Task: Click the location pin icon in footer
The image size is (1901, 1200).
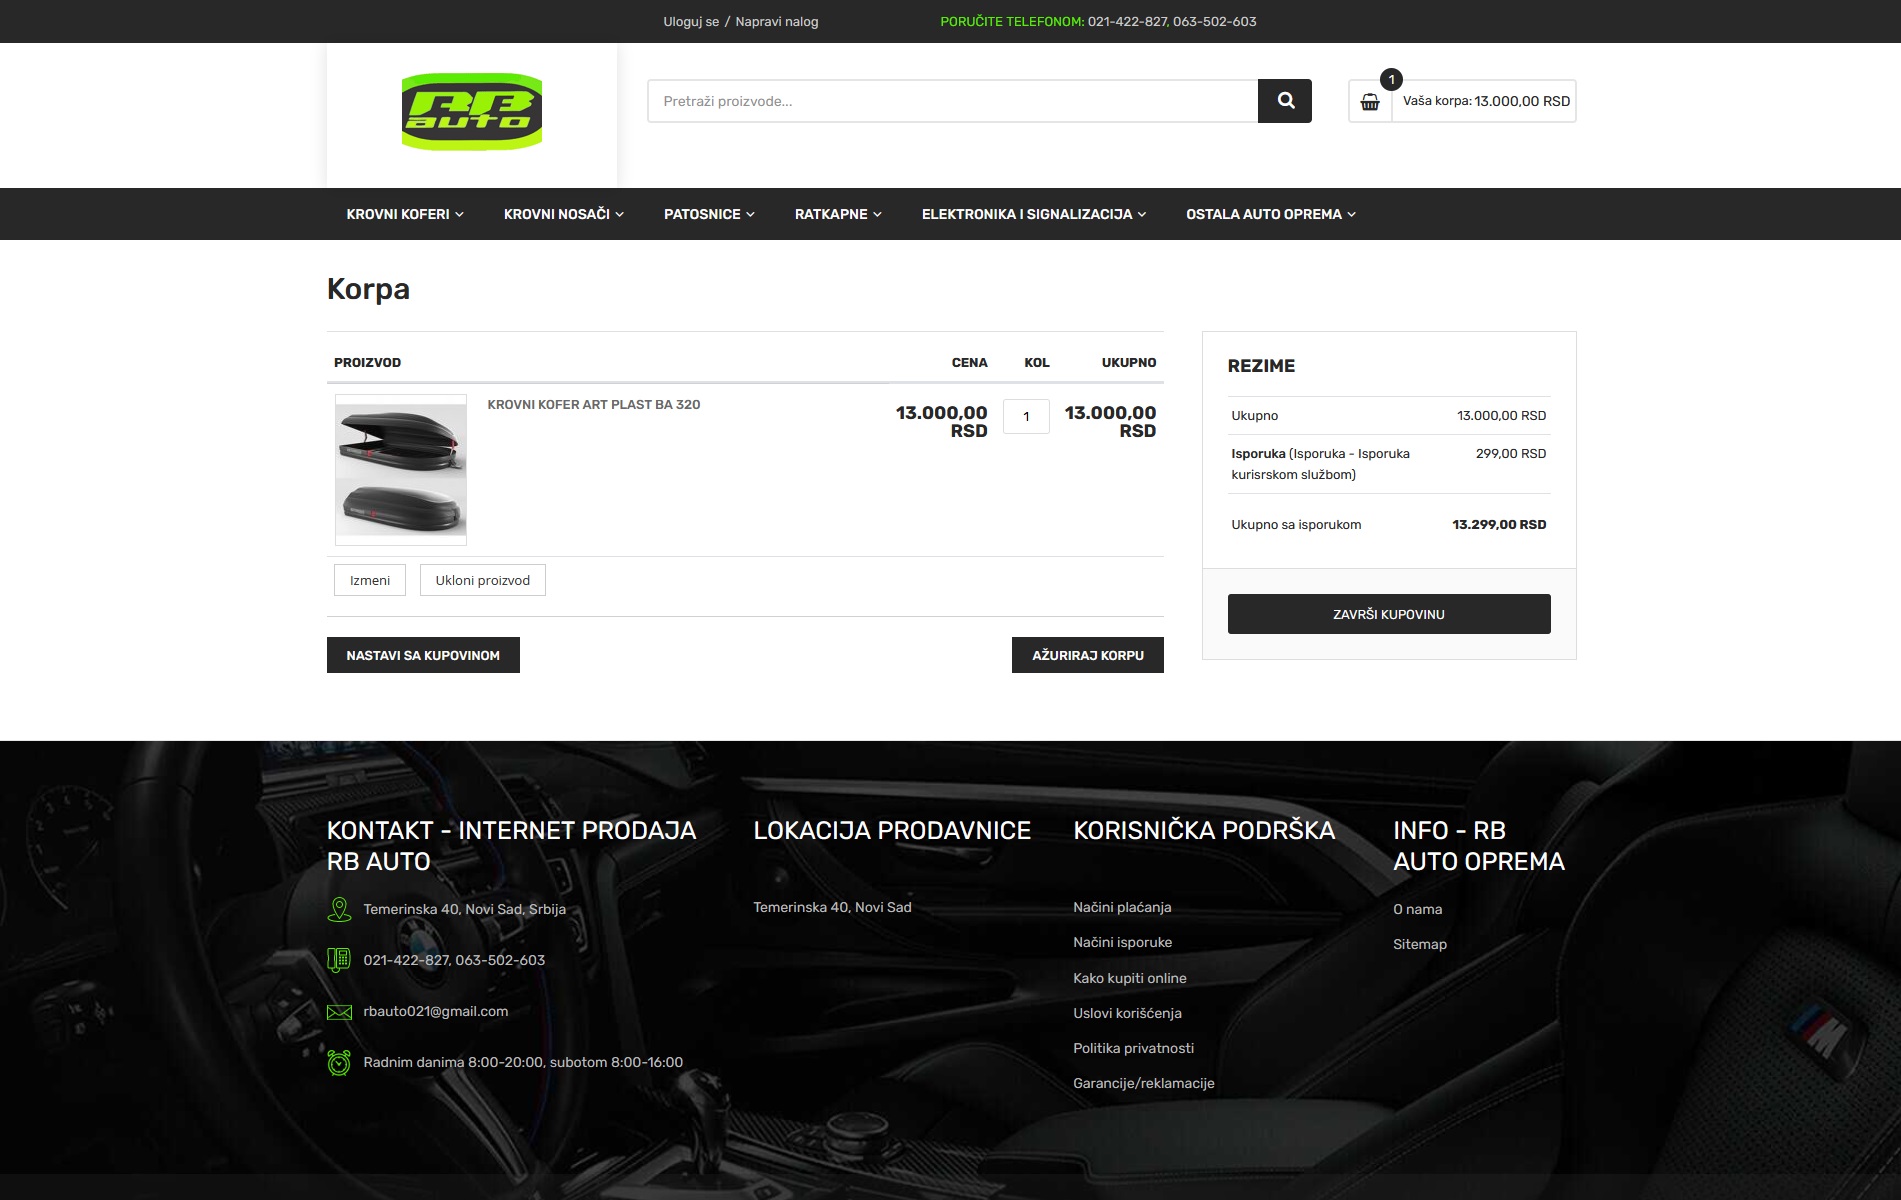Action: (x=339, y=909)
